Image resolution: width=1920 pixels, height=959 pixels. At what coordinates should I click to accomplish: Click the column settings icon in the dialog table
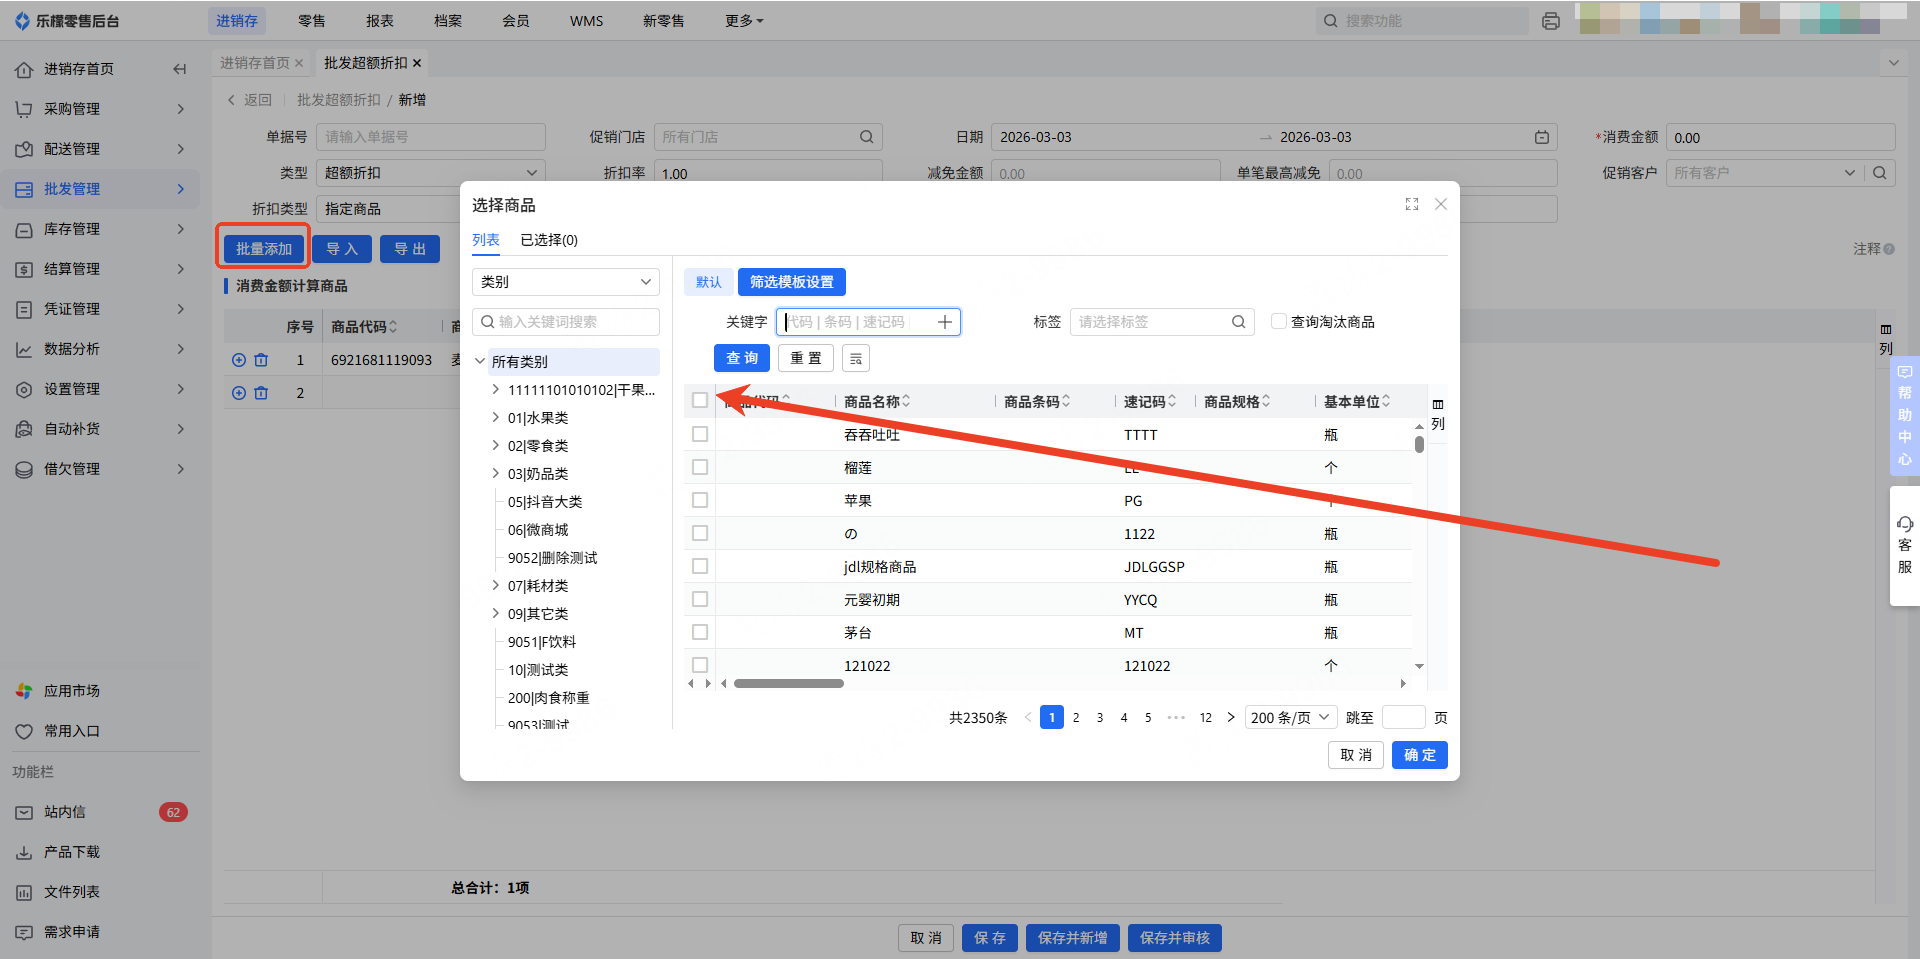pyautogui.click(x=1437, y=405)
